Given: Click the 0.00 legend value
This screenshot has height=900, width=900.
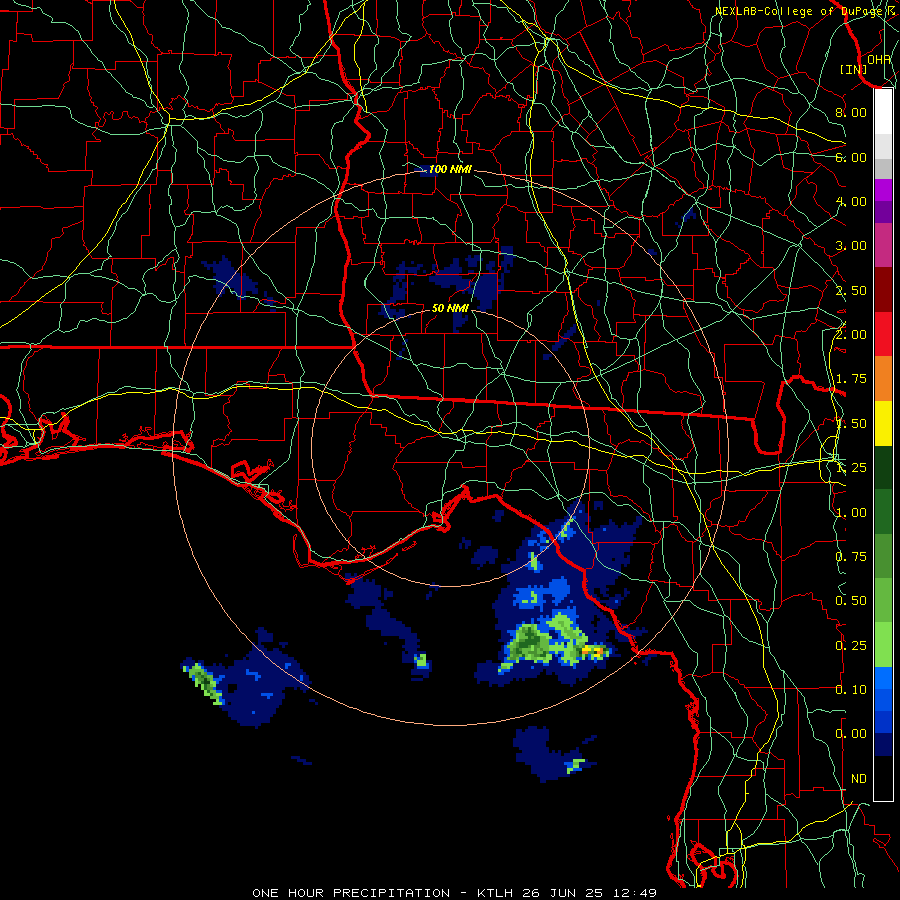Looking at the screenshot, I should [851, 734].
